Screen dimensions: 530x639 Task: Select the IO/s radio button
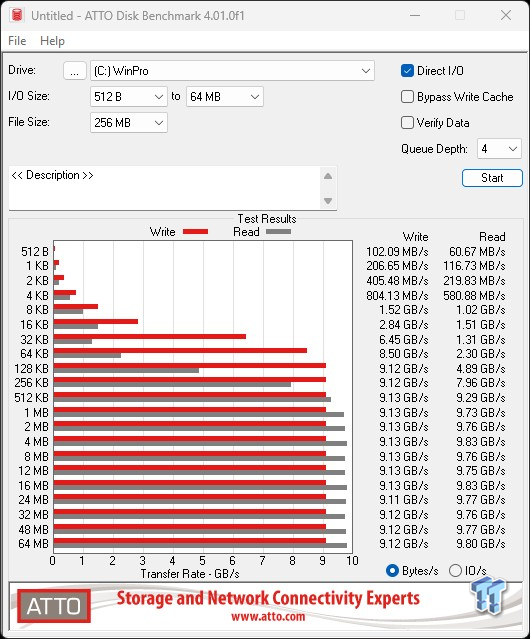coord(455,571)
